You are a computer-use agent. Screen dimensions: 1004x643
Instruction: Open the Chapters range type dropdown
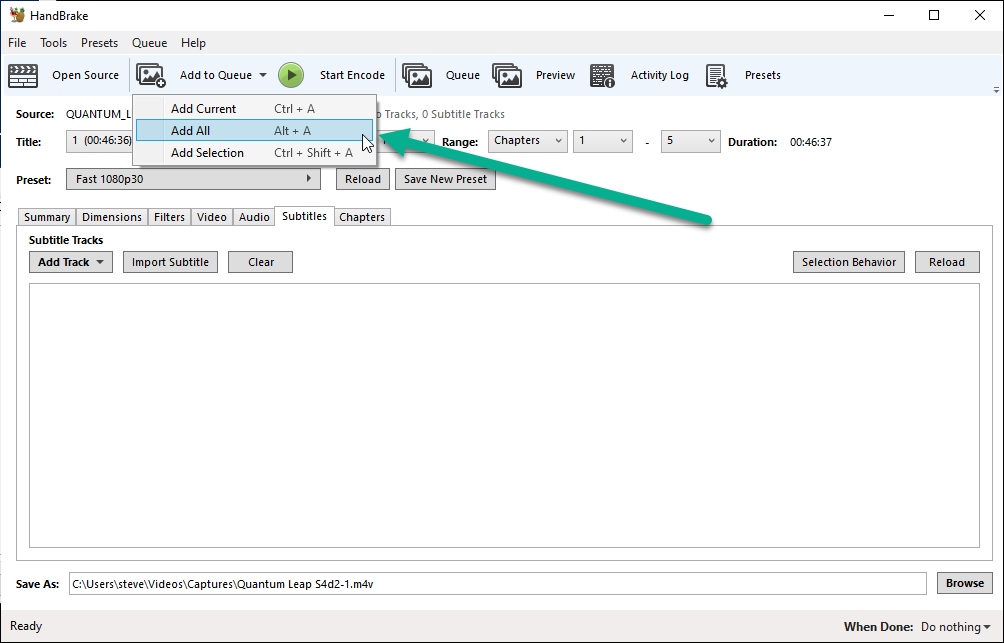(528, 141)
